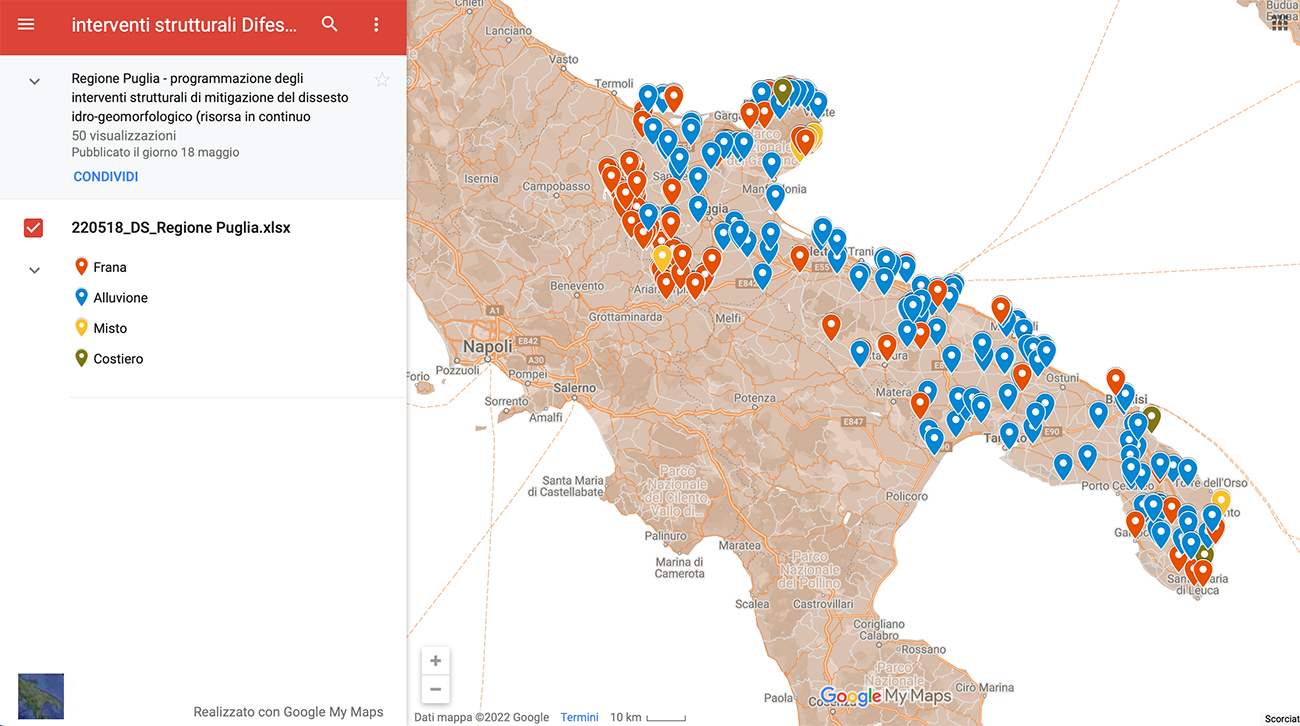Zoom in on the map
Image resolution: width=1300 pixels, height=726 pixels.
[435, 661]
